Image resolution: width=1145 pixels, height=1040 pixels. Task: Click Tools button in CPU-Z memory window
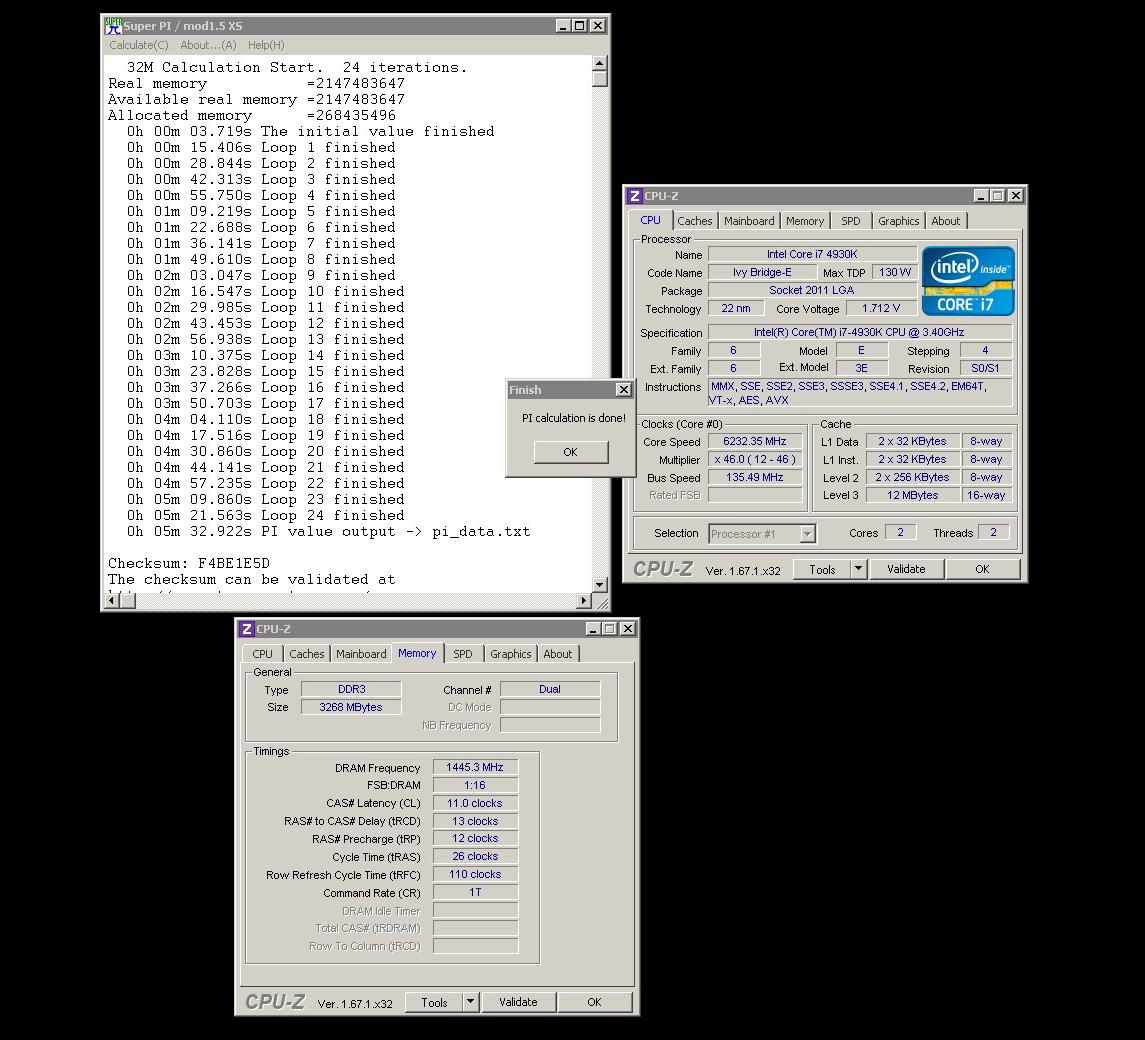(x=434, y=1003)
